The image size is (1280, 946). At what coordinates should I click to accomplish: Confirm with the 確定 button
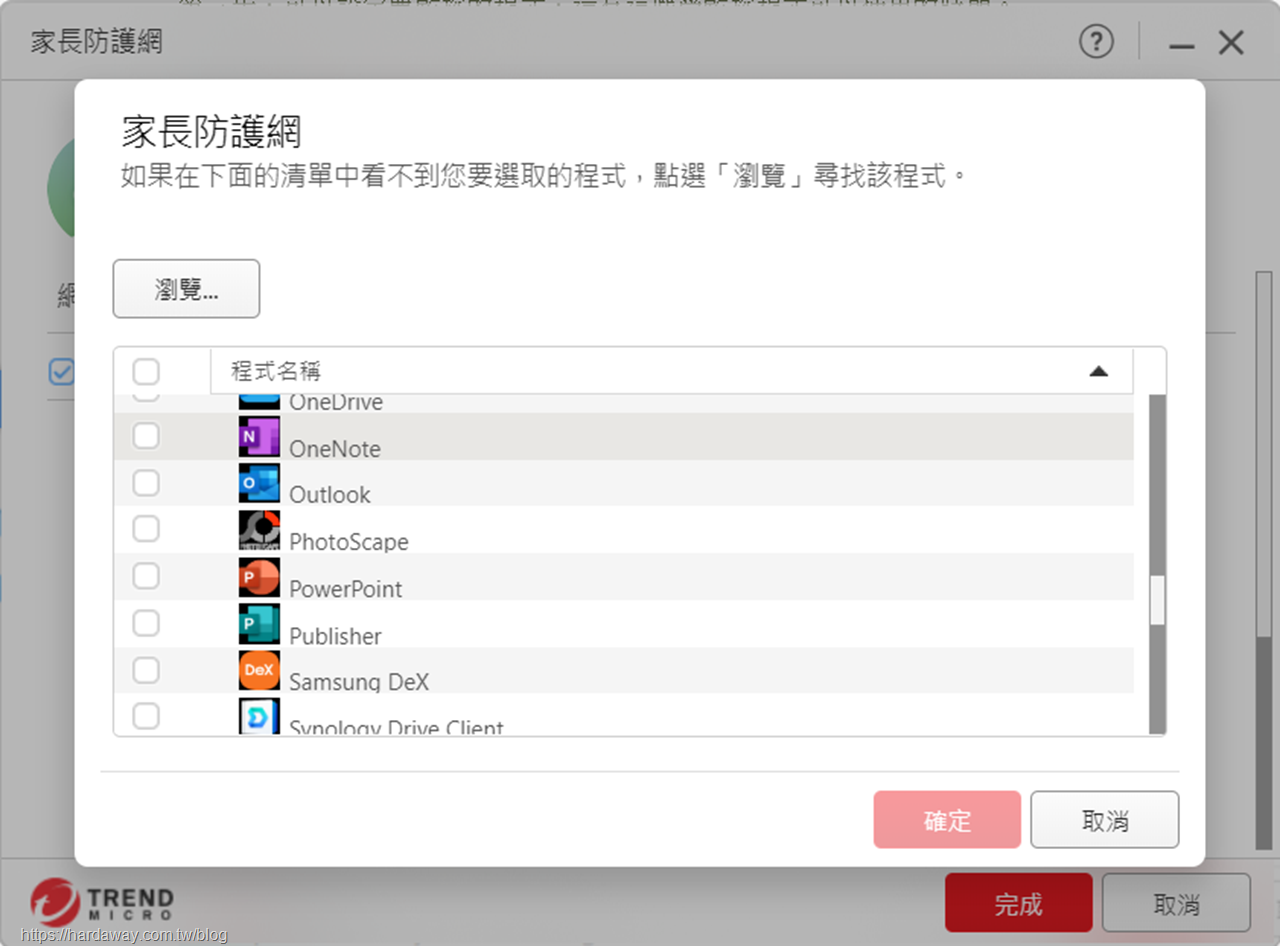click(x=947, y=820)
